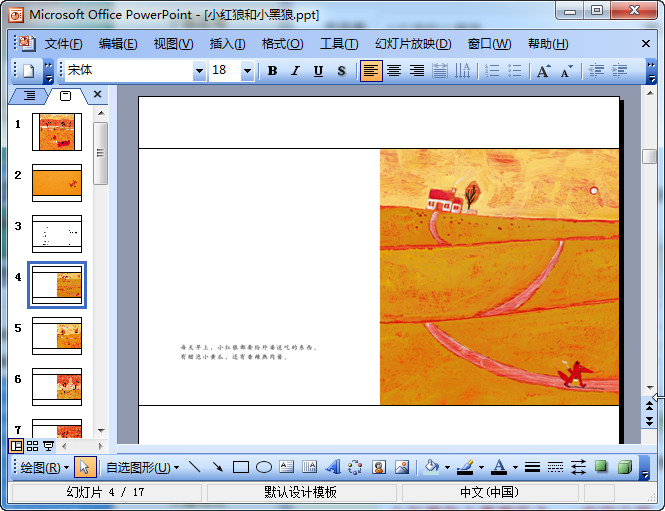
Task: Open 窗口(W) menu
Action: 489,44
